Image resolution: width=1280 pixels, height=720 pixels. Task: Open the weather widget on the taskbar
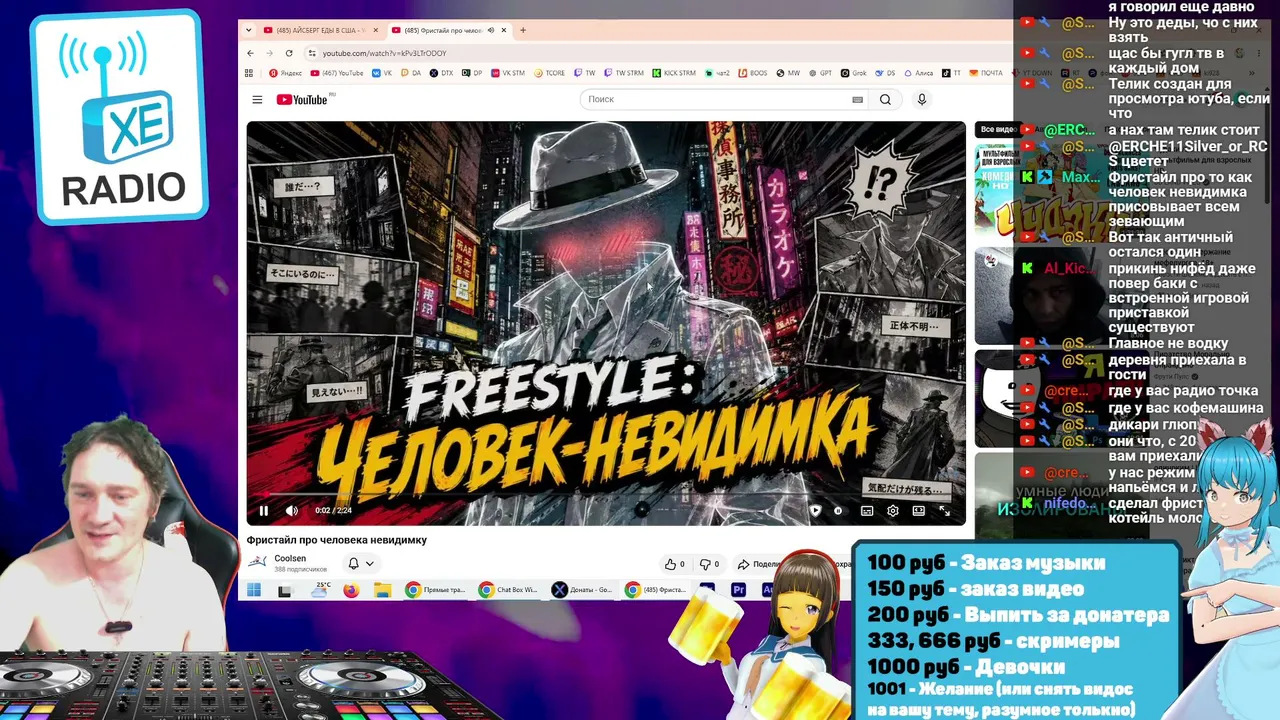point(322,589)
